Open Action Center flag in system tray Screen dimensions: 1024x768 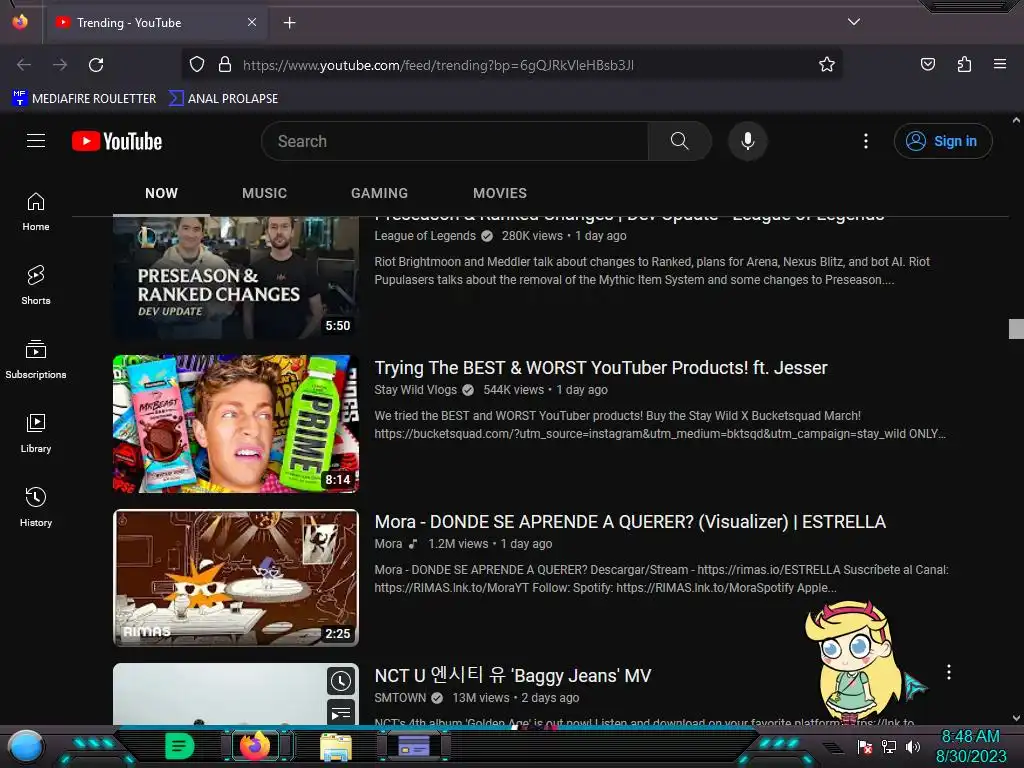click(x=865, y=746)
